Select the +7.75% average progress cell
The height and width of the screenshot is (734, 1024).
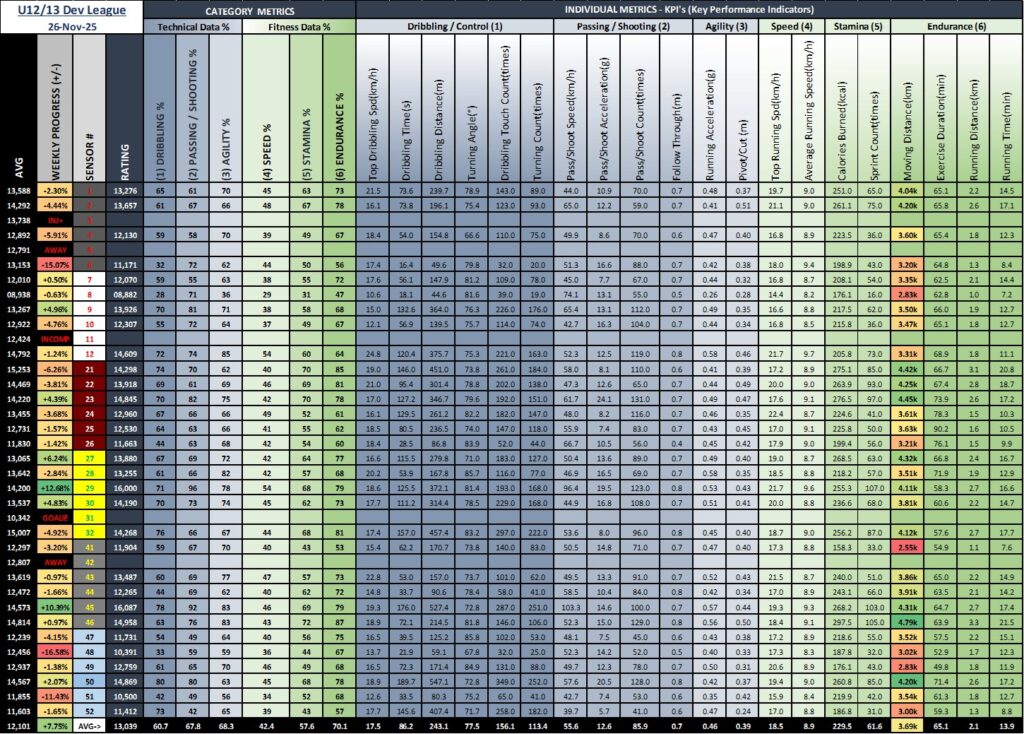point(55,725)
